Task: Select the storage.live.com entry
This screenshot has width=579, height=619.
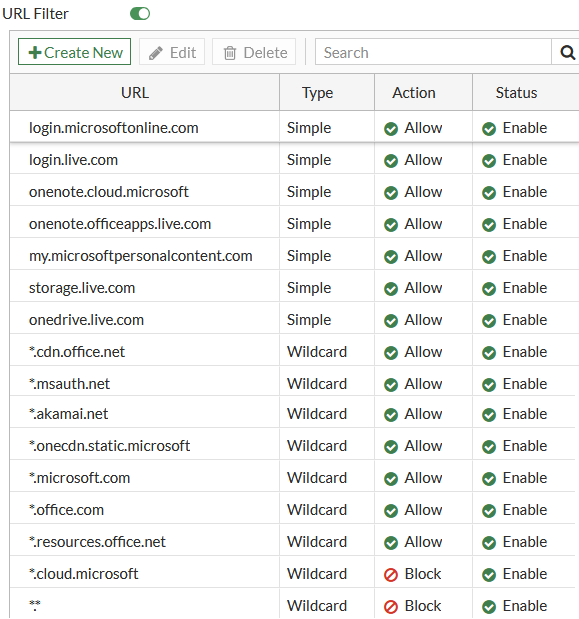Action: (82, 288)
